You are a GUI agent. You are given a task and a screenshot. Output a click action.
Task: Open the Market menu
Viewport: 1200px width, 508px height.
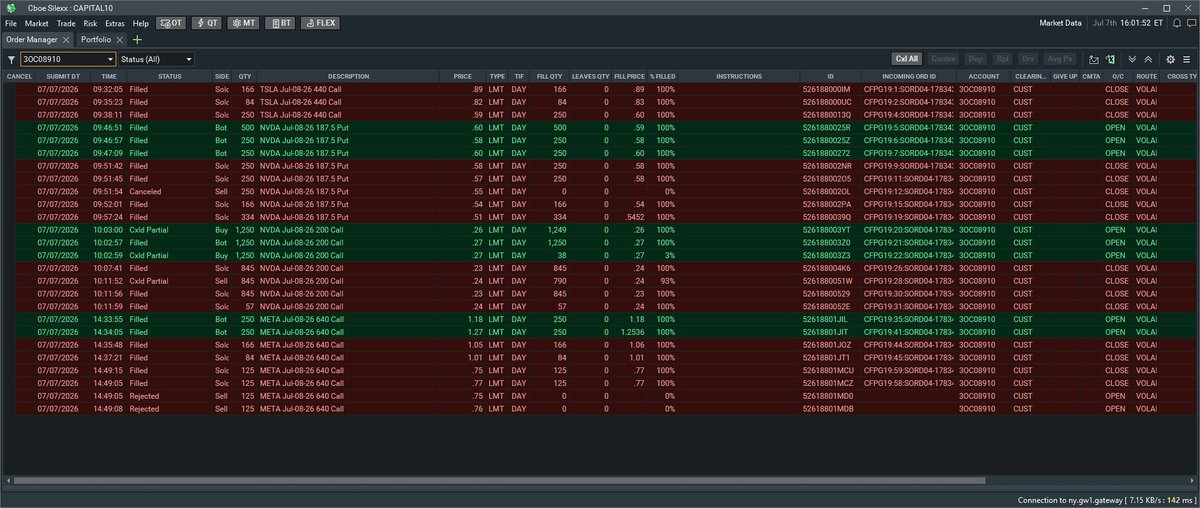[37, 22]
